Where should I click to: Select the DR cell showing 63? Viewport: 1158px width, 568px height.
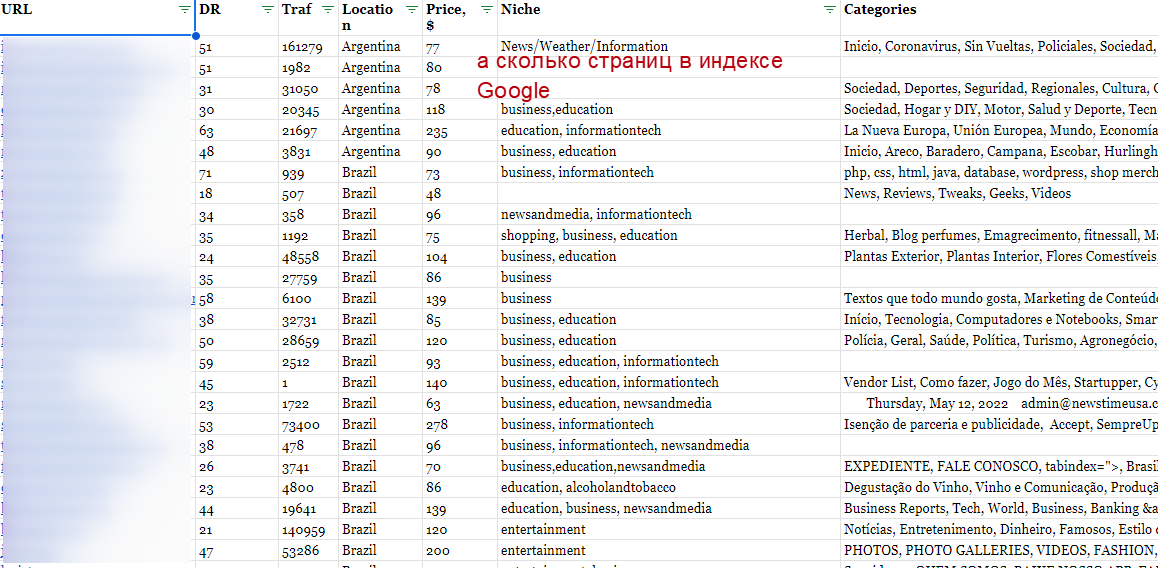(x=237, y=131)
